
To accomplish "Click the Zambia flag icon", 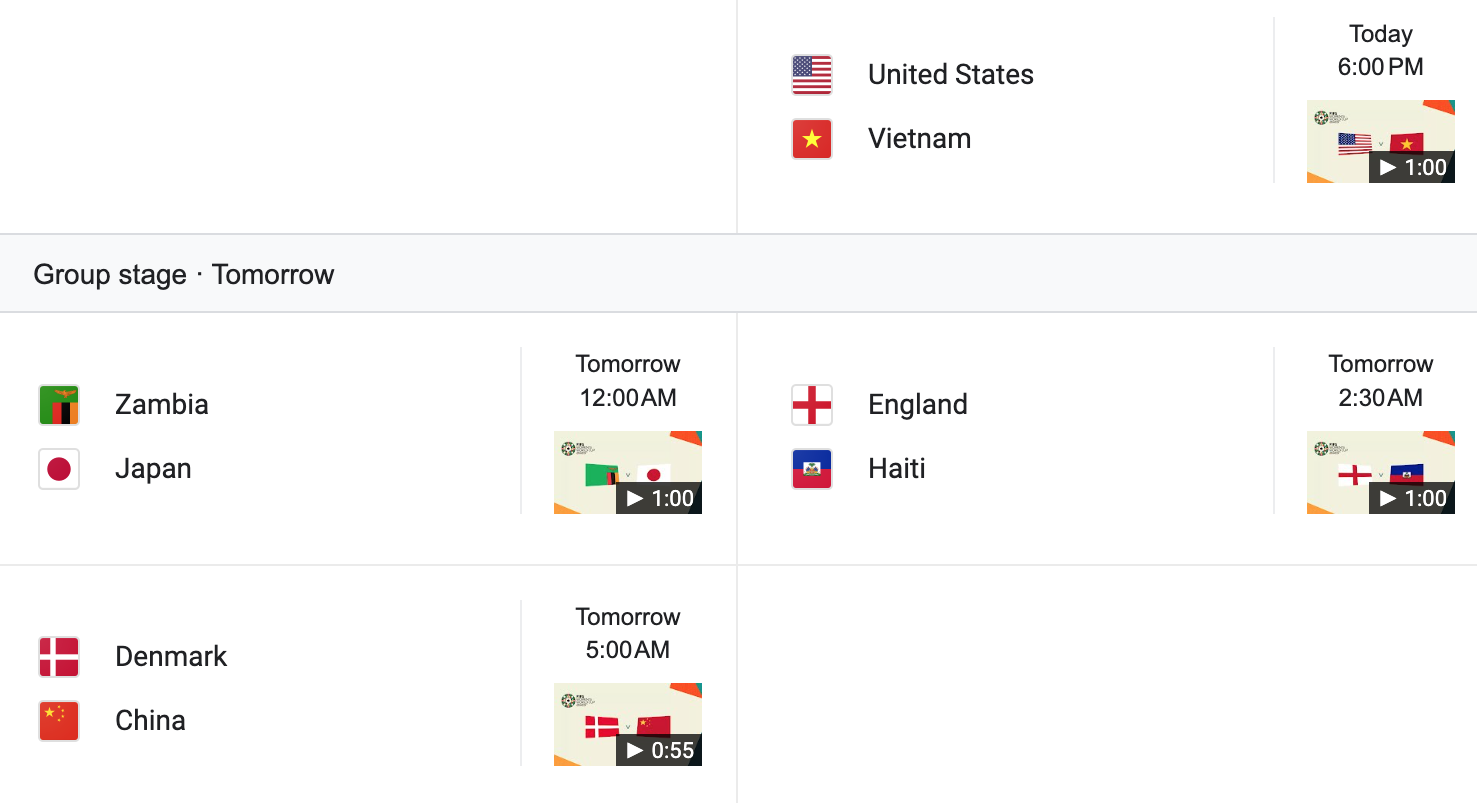I will point(58,405).
